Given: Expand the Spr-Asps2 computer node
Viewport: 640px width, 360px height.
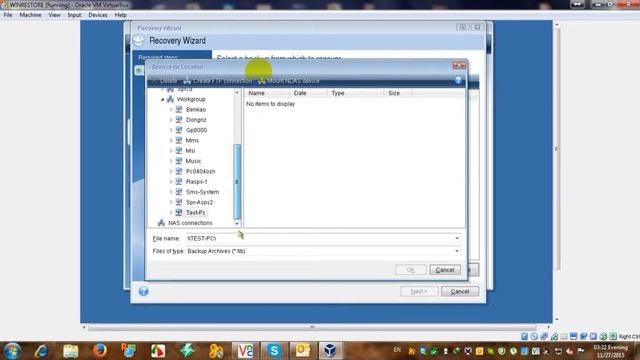Looking at the screenshot, I should (171, 202).
